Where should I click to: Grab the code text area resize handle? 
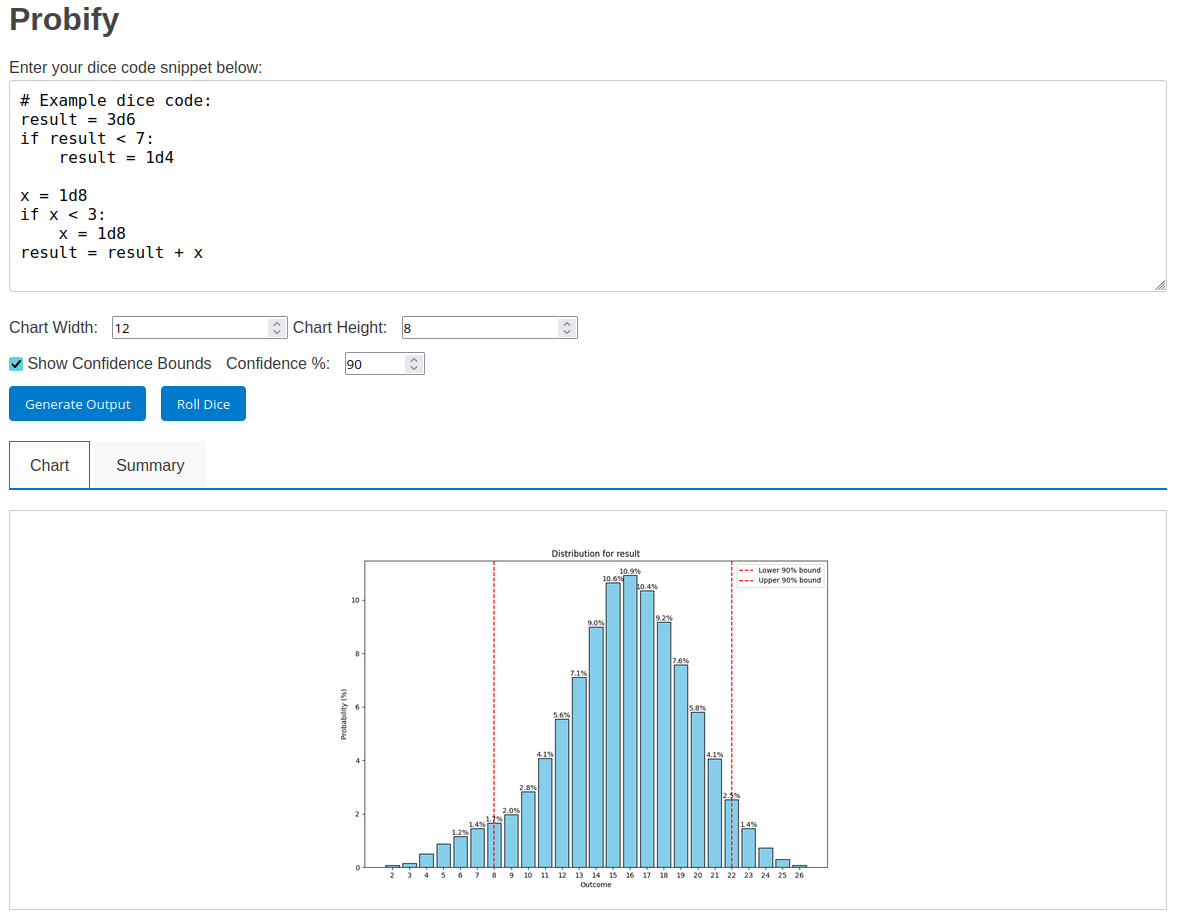point(1160,286)
